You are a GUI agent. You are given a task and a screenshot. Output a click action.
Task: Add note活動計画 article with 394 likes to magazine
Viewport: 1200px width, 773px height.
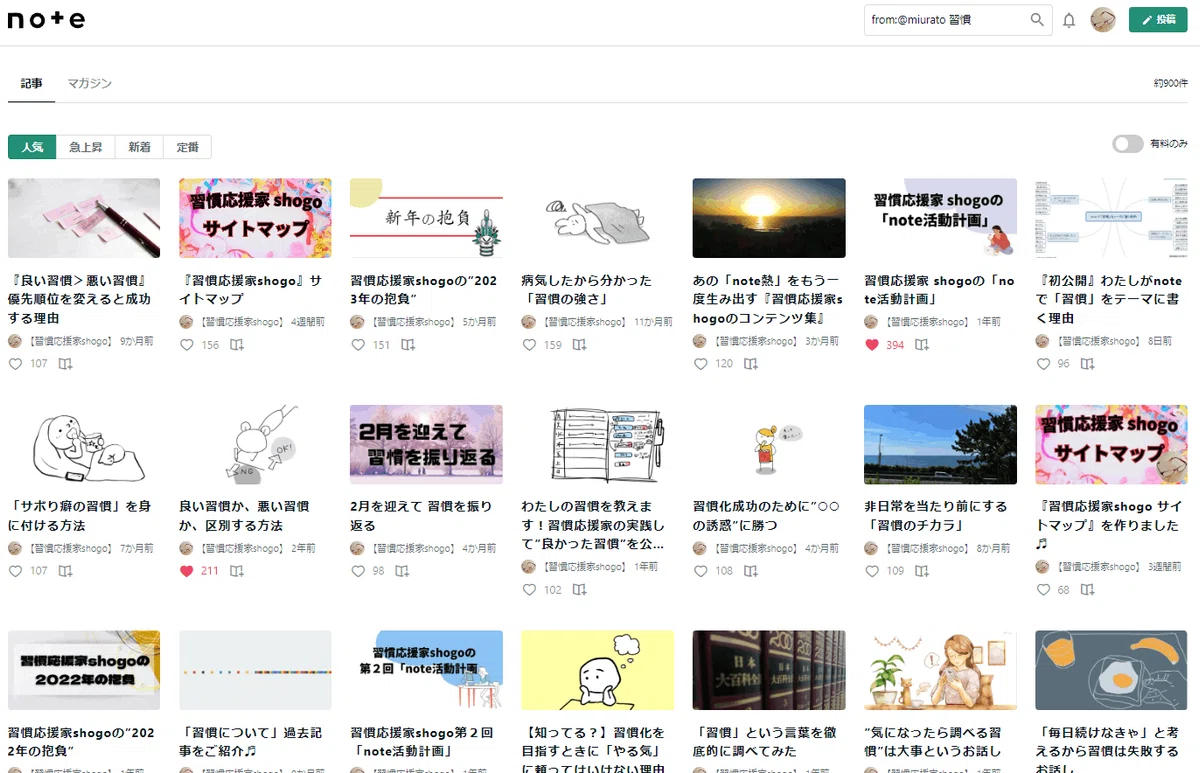tap(922, 345)
